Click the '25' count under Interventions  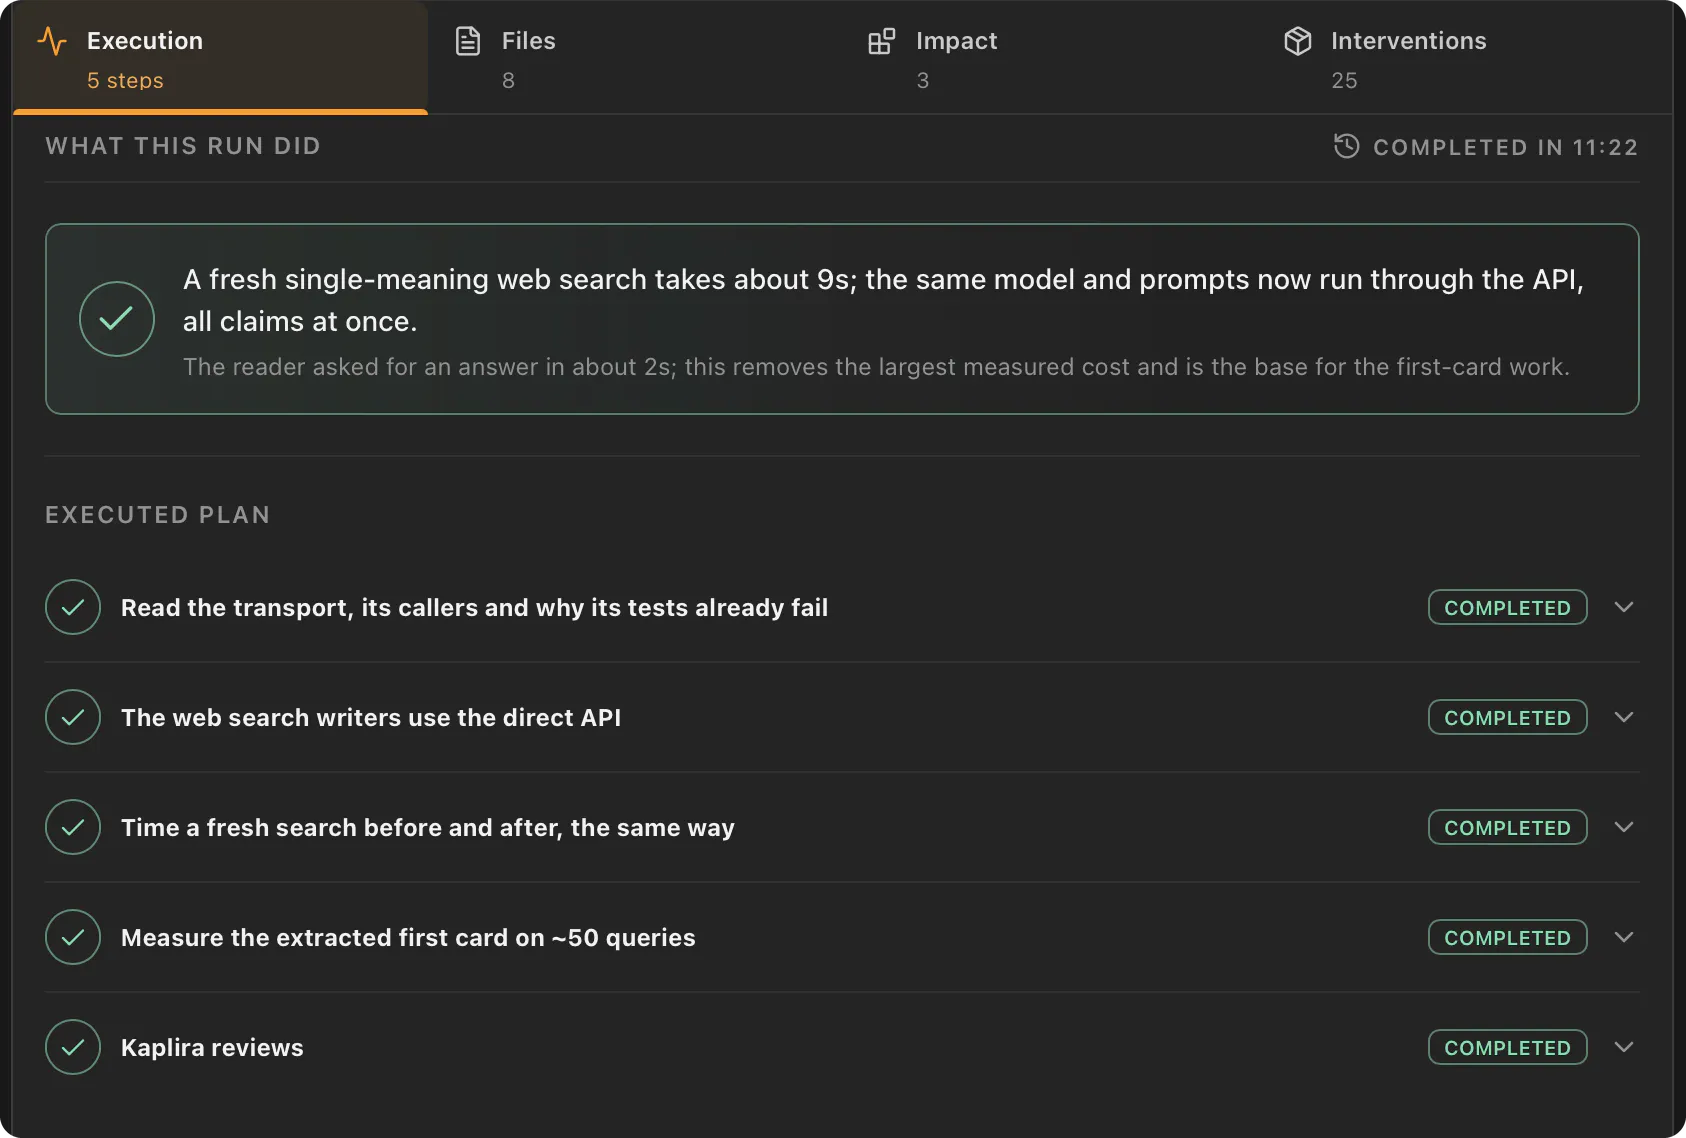(x=1344, y=81)
